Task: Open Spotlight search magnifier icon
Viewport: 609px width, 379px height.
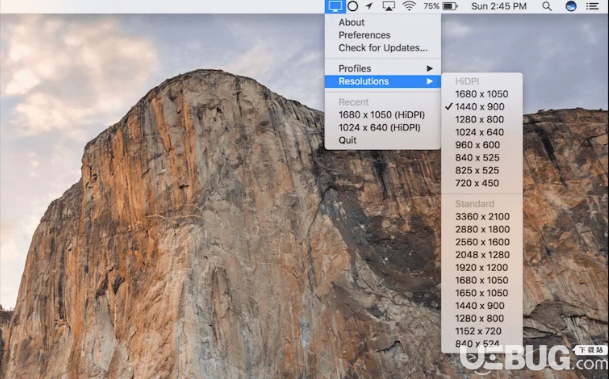Action: click(x=547, y=6)
